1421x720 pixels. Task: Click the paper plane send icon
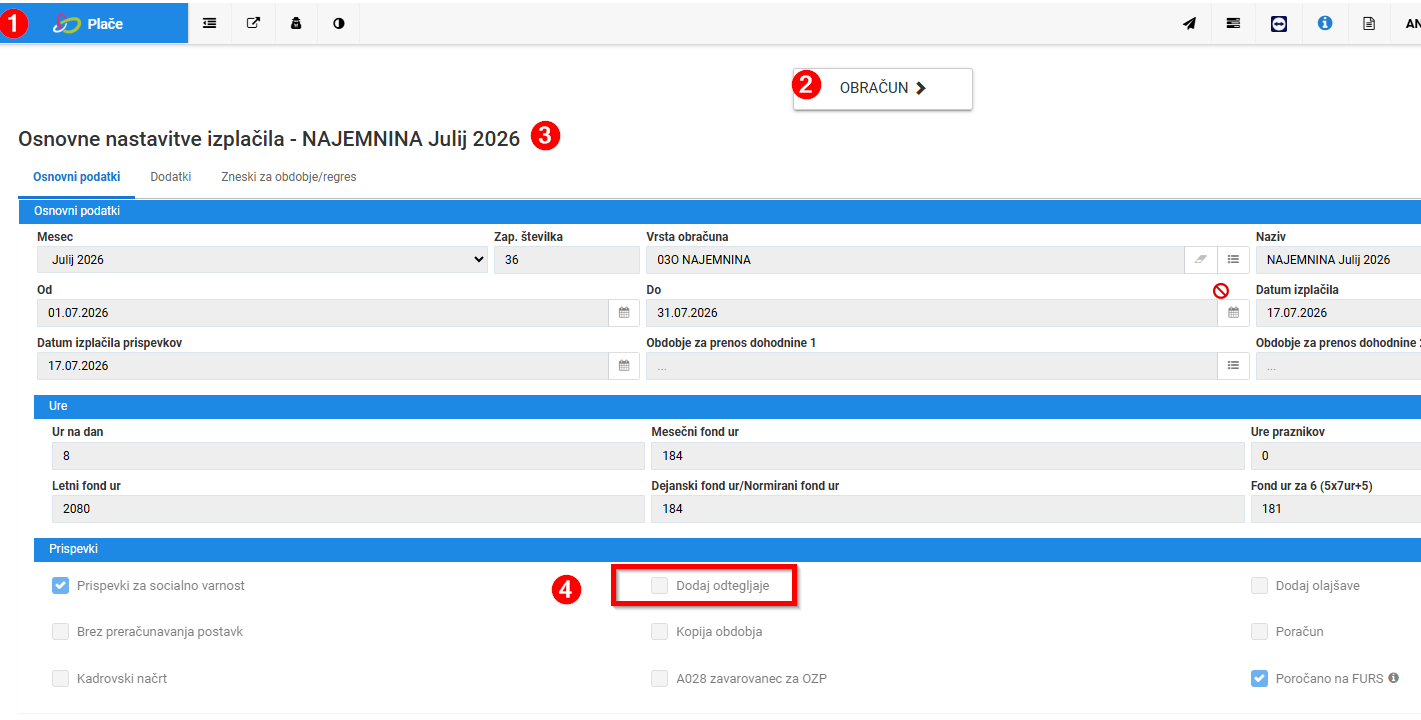1189,23
